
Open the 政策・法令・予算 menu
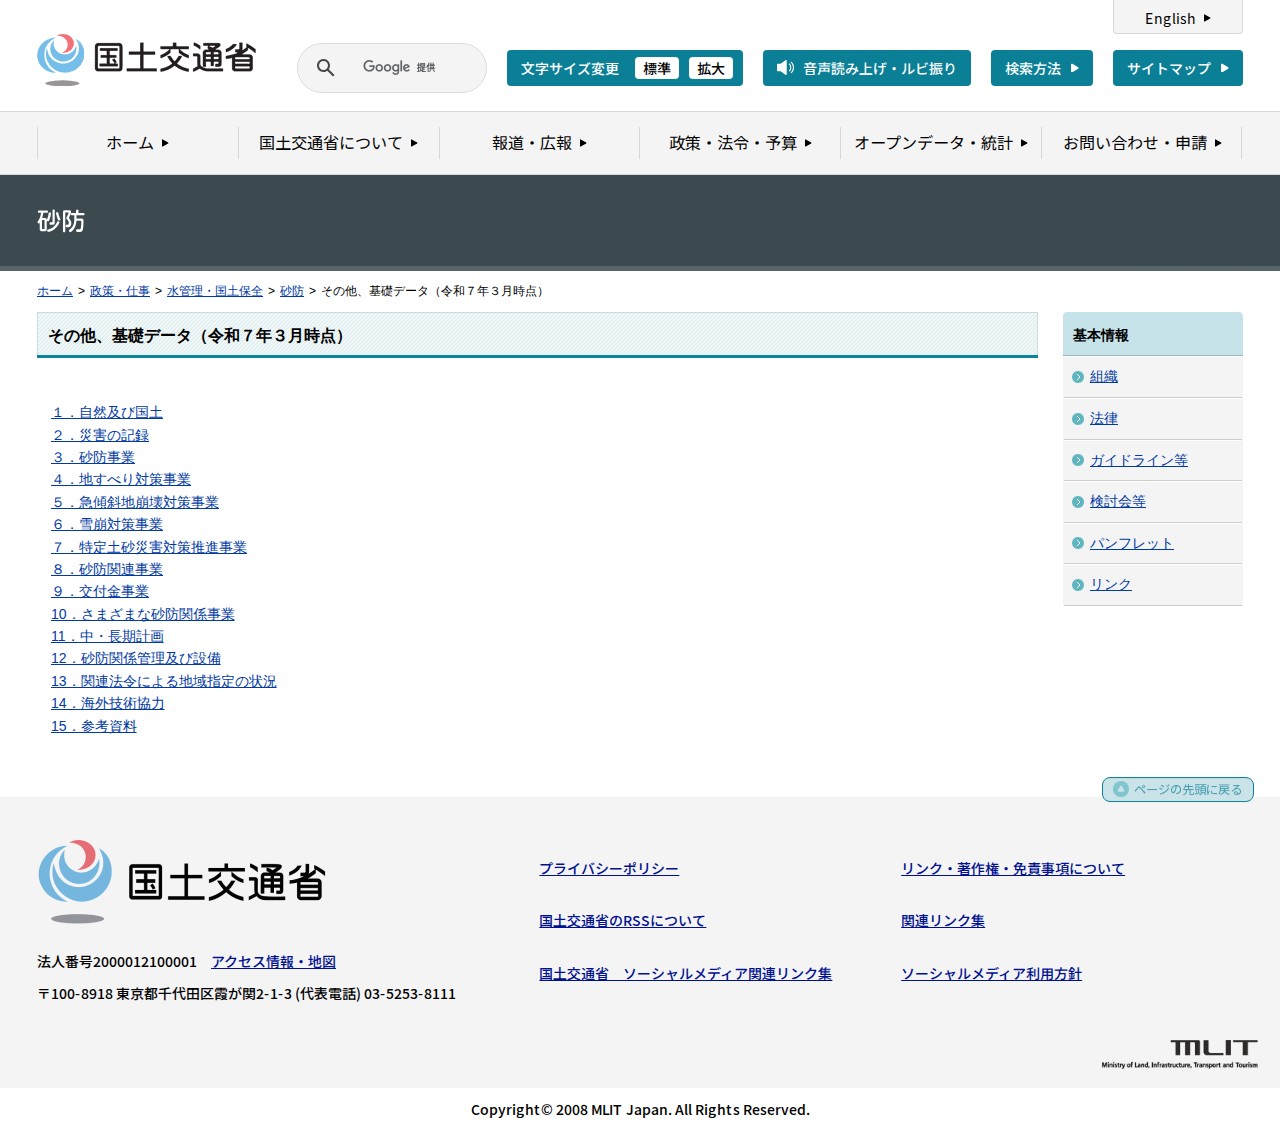(740, 143)
